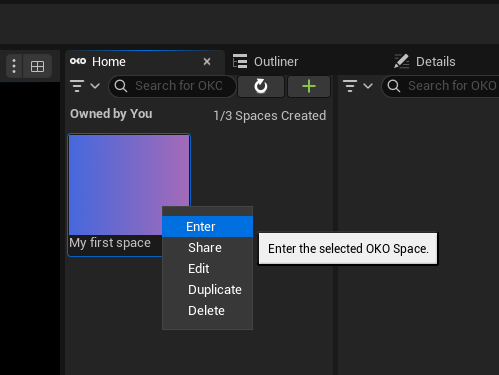Click the OKO logo on the Home tab
The width and height of the screenshot is (499, 375).
click(78, 61)
